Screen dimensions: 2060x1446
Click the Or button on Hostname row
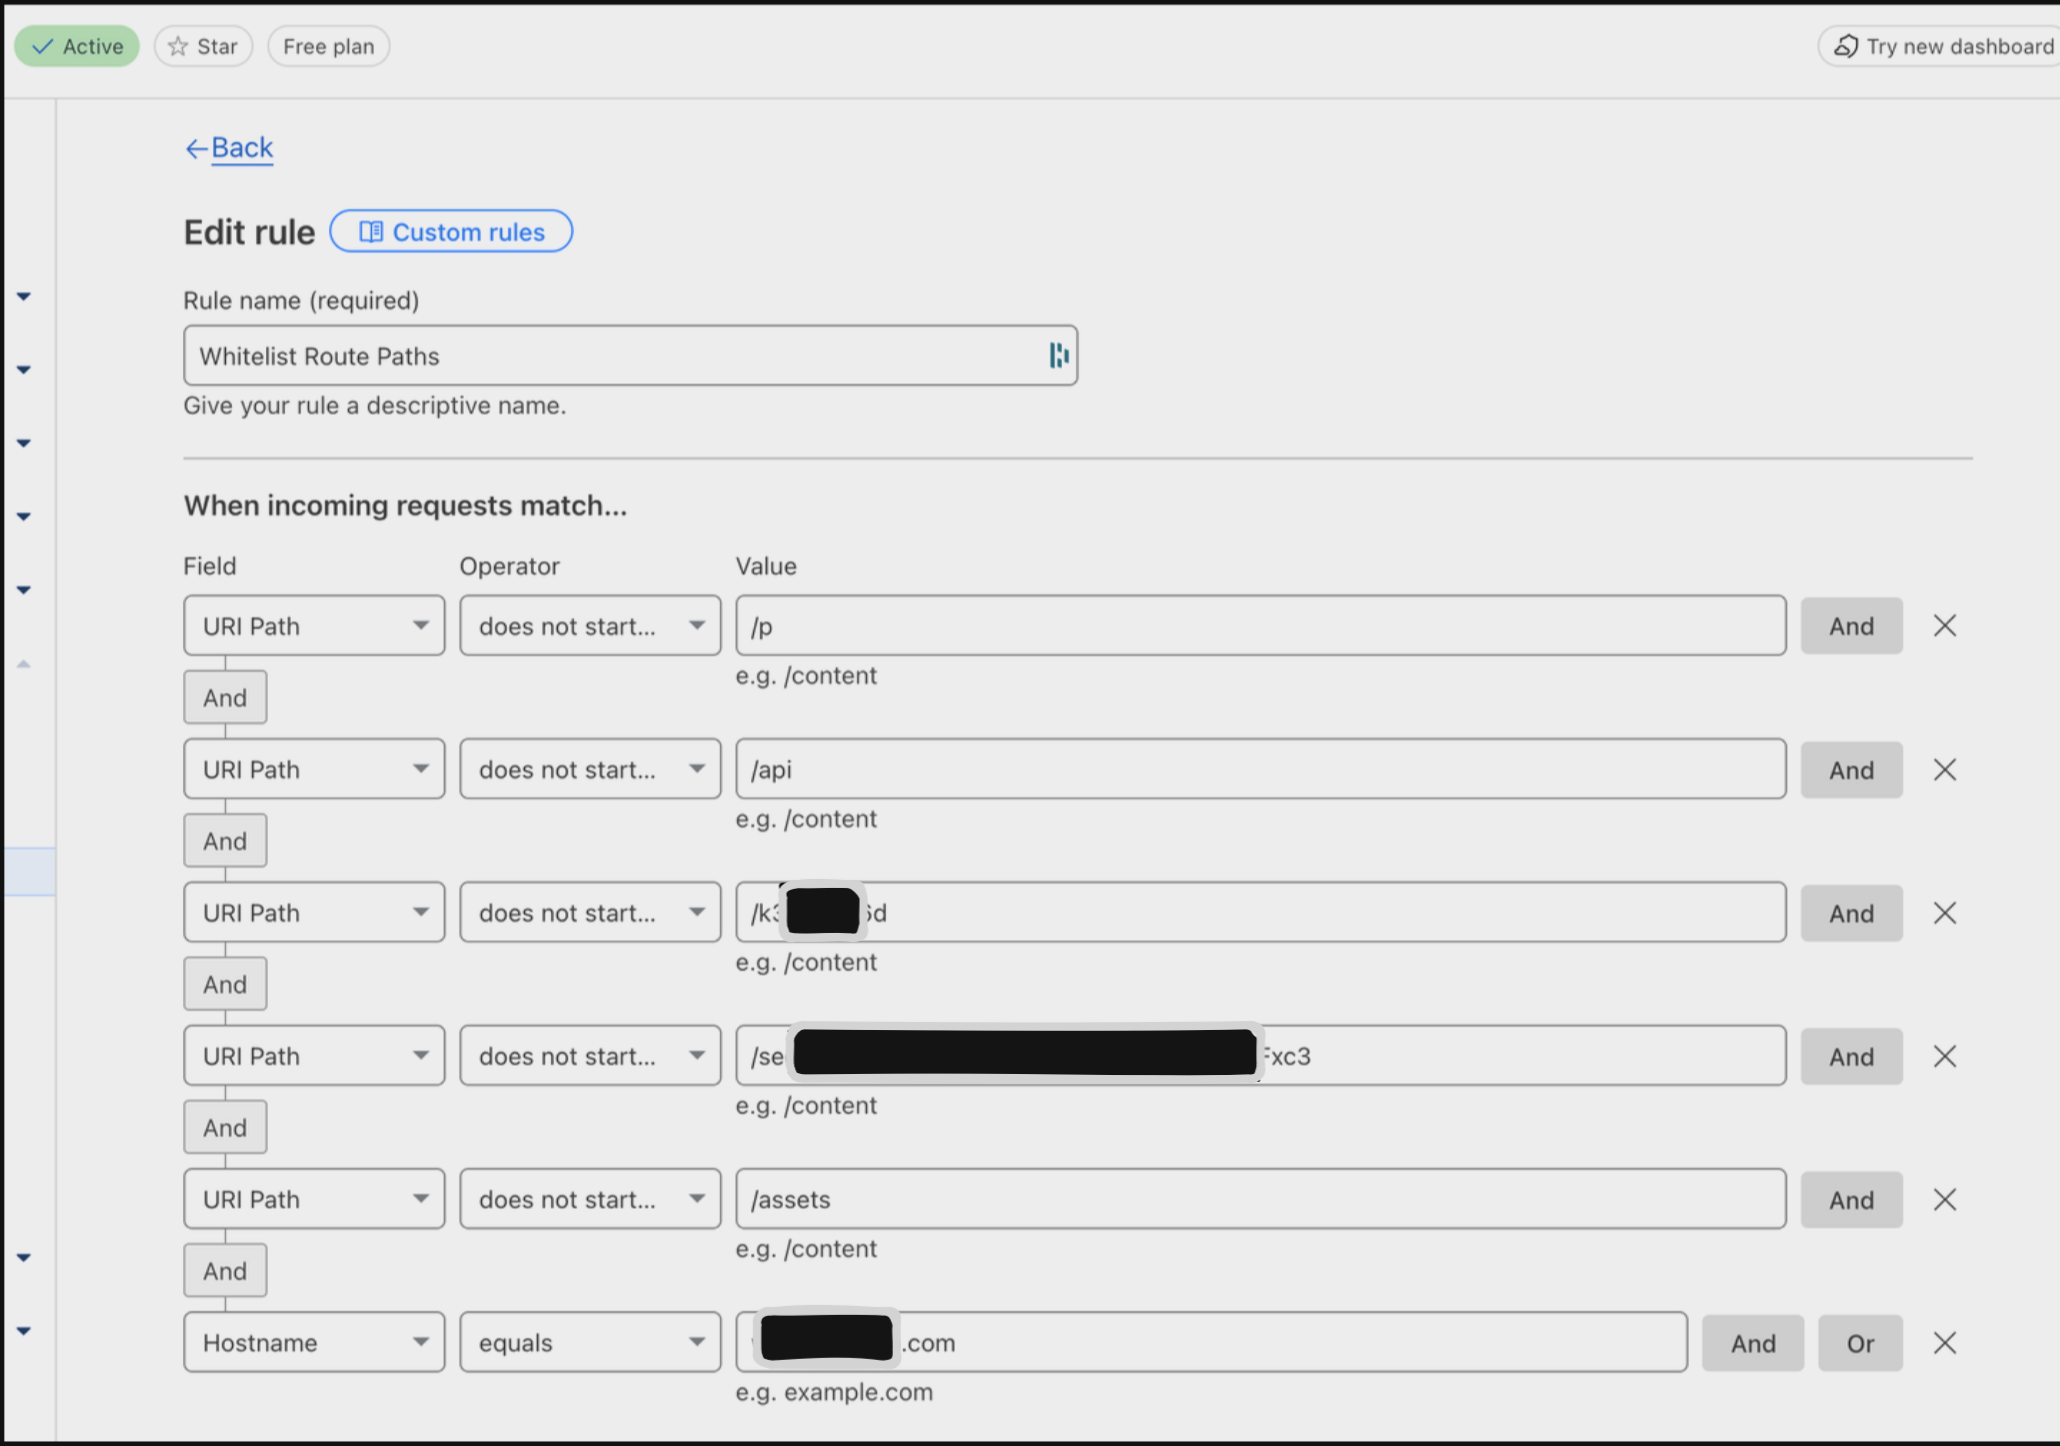click(1859, 1343)
